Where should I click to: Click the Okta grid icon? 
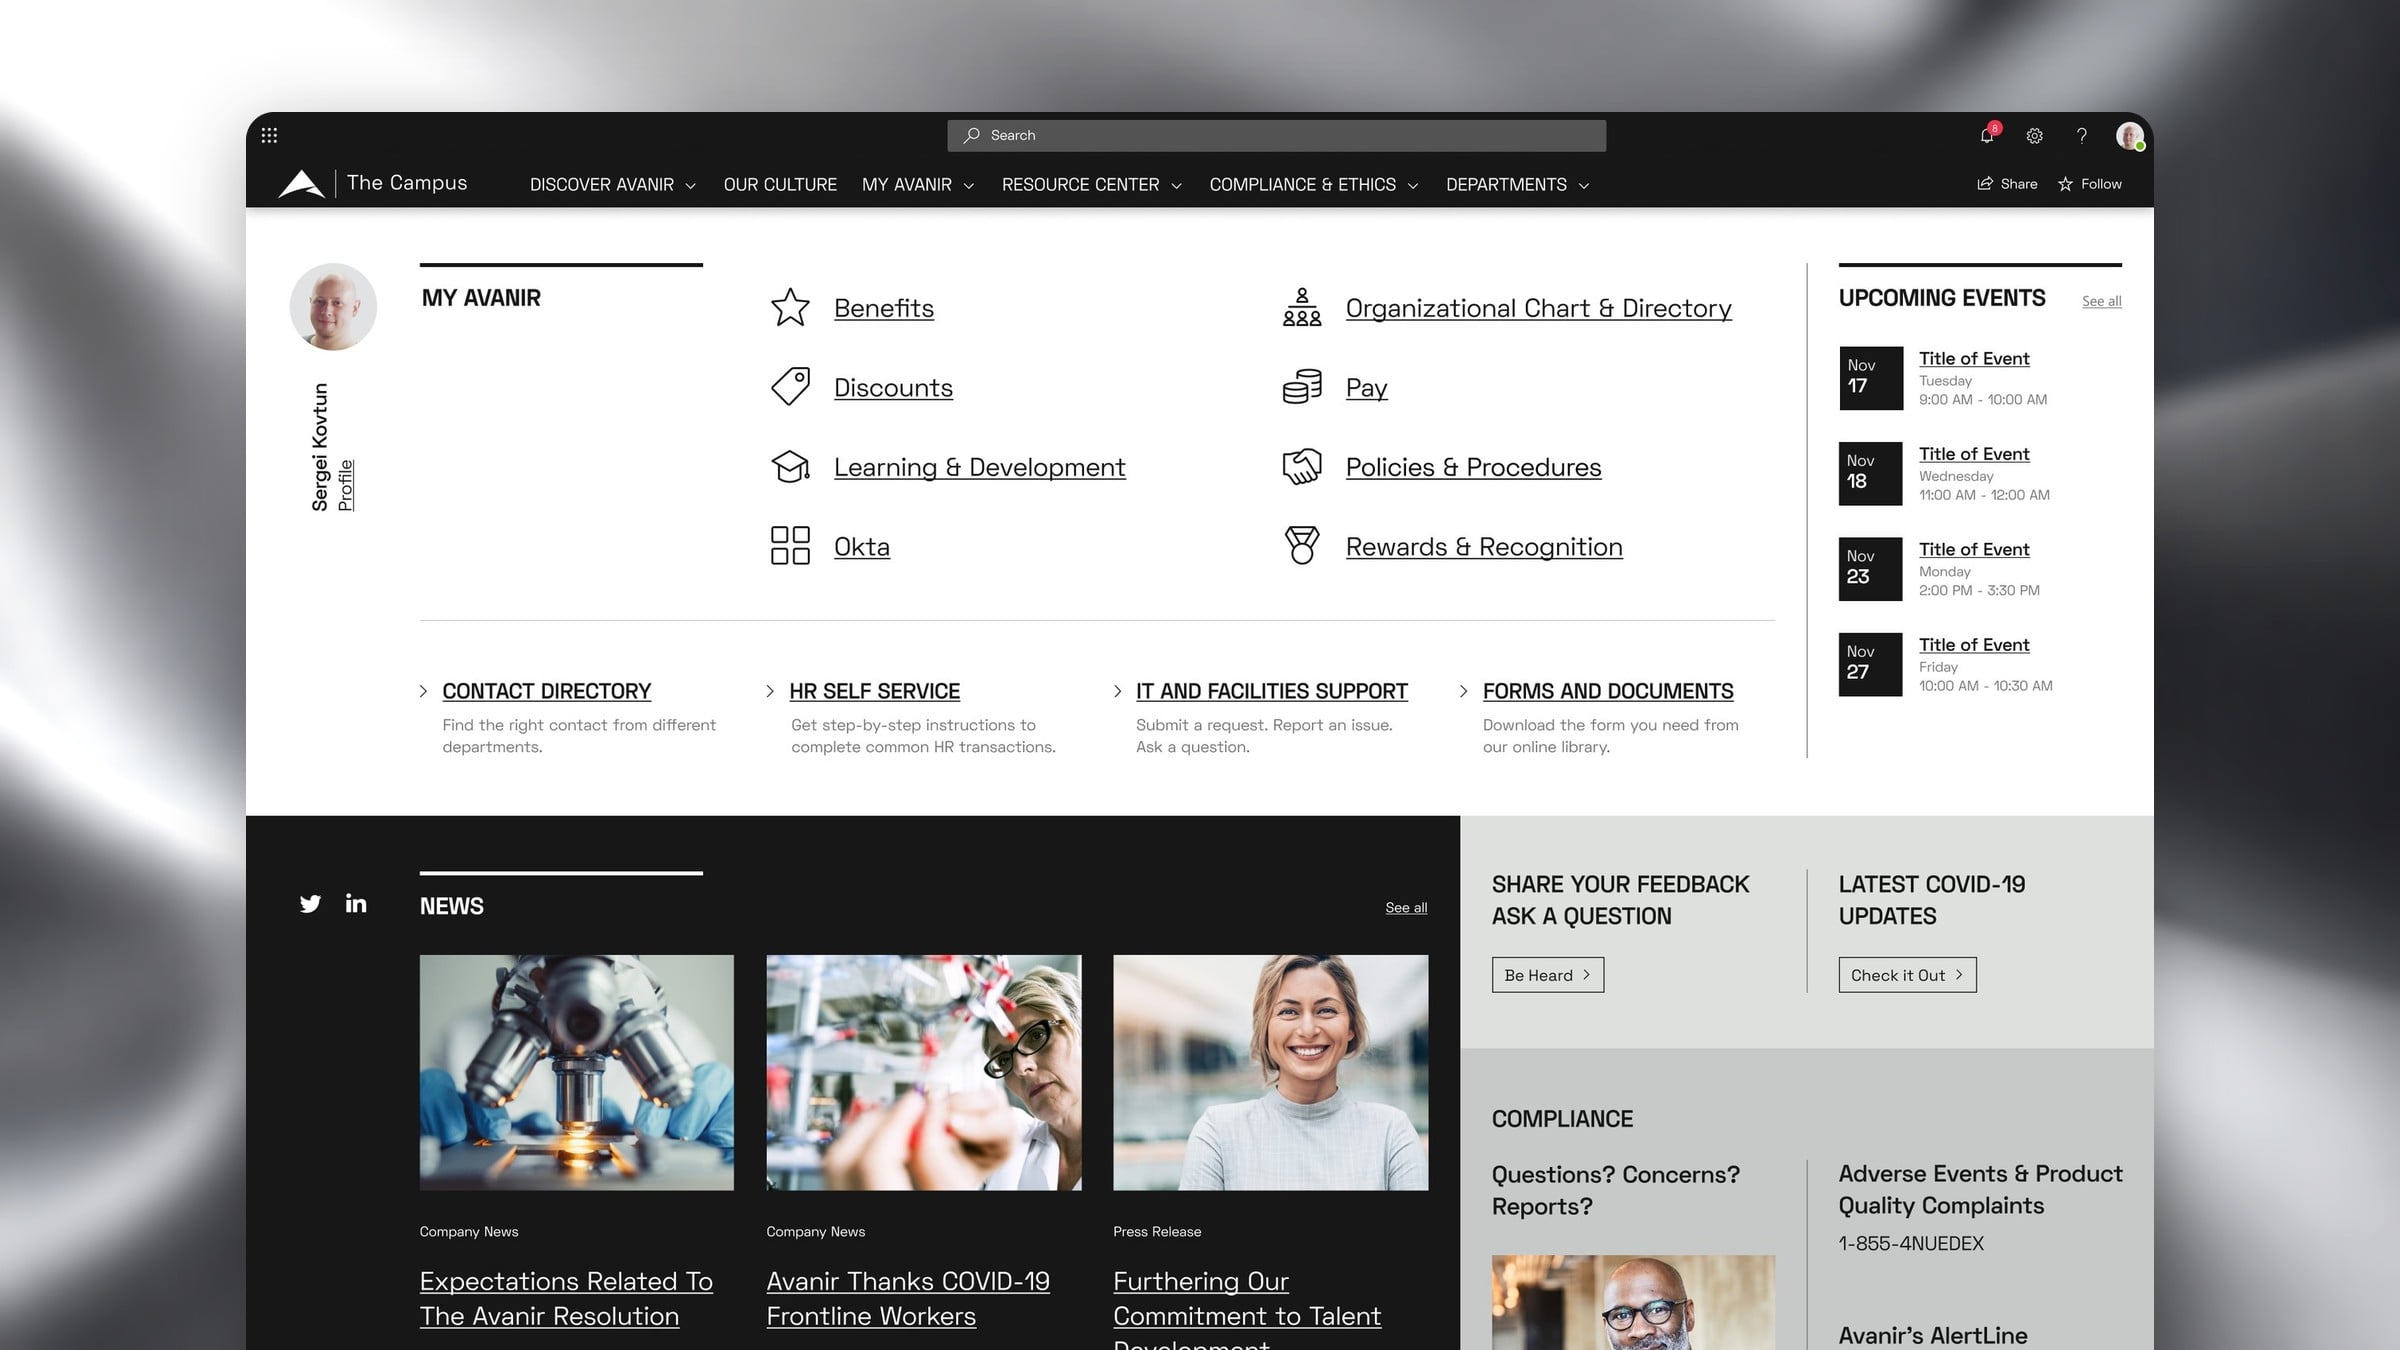click(790, 546)
